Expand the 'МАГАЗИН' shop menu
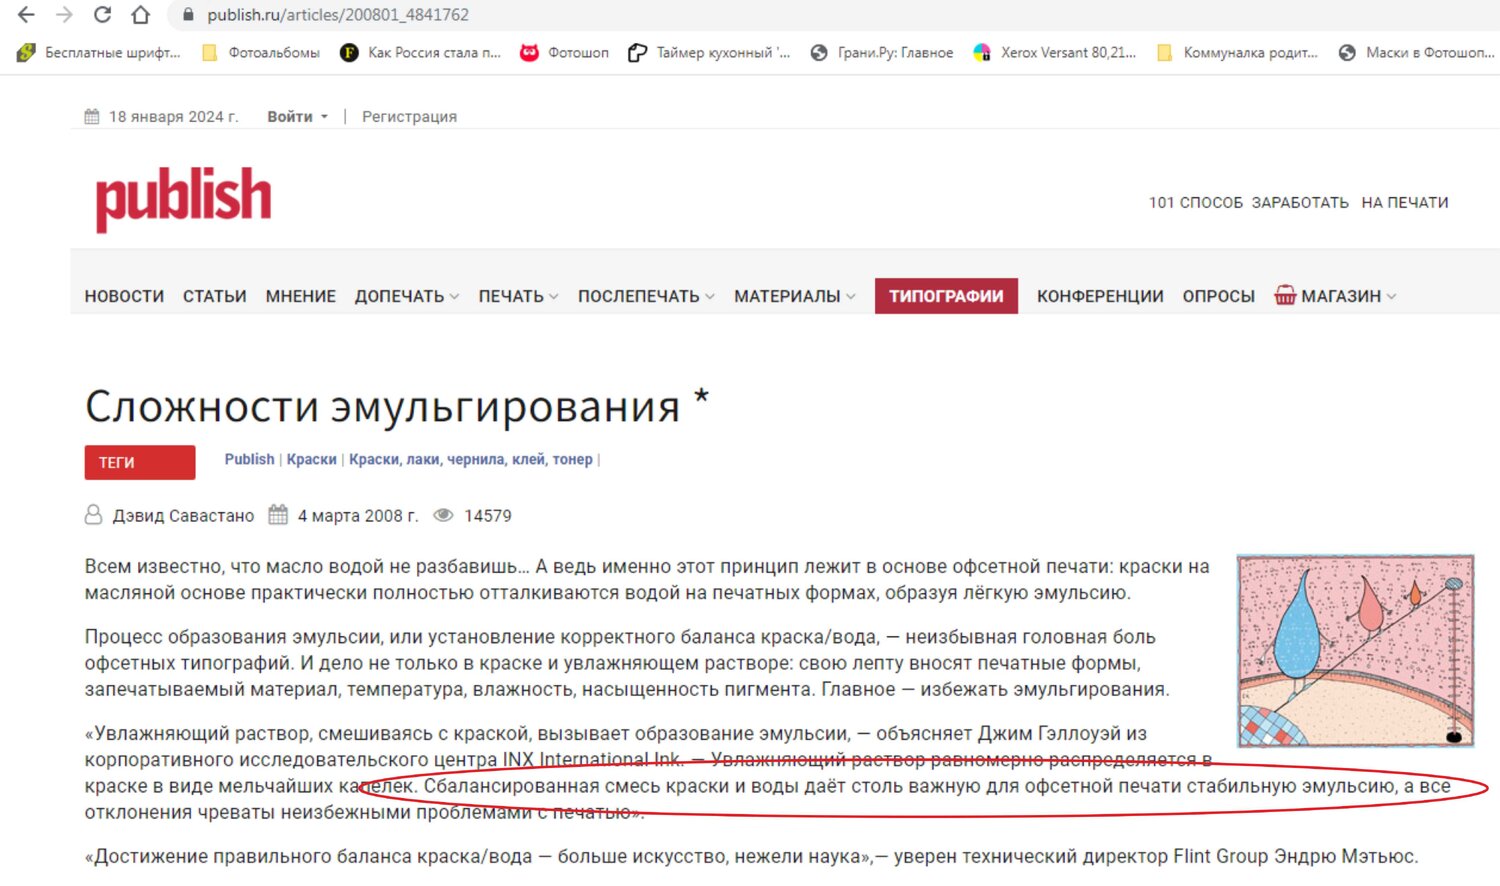Screen dimensions: 1500x886 [x=1348, y=297]
